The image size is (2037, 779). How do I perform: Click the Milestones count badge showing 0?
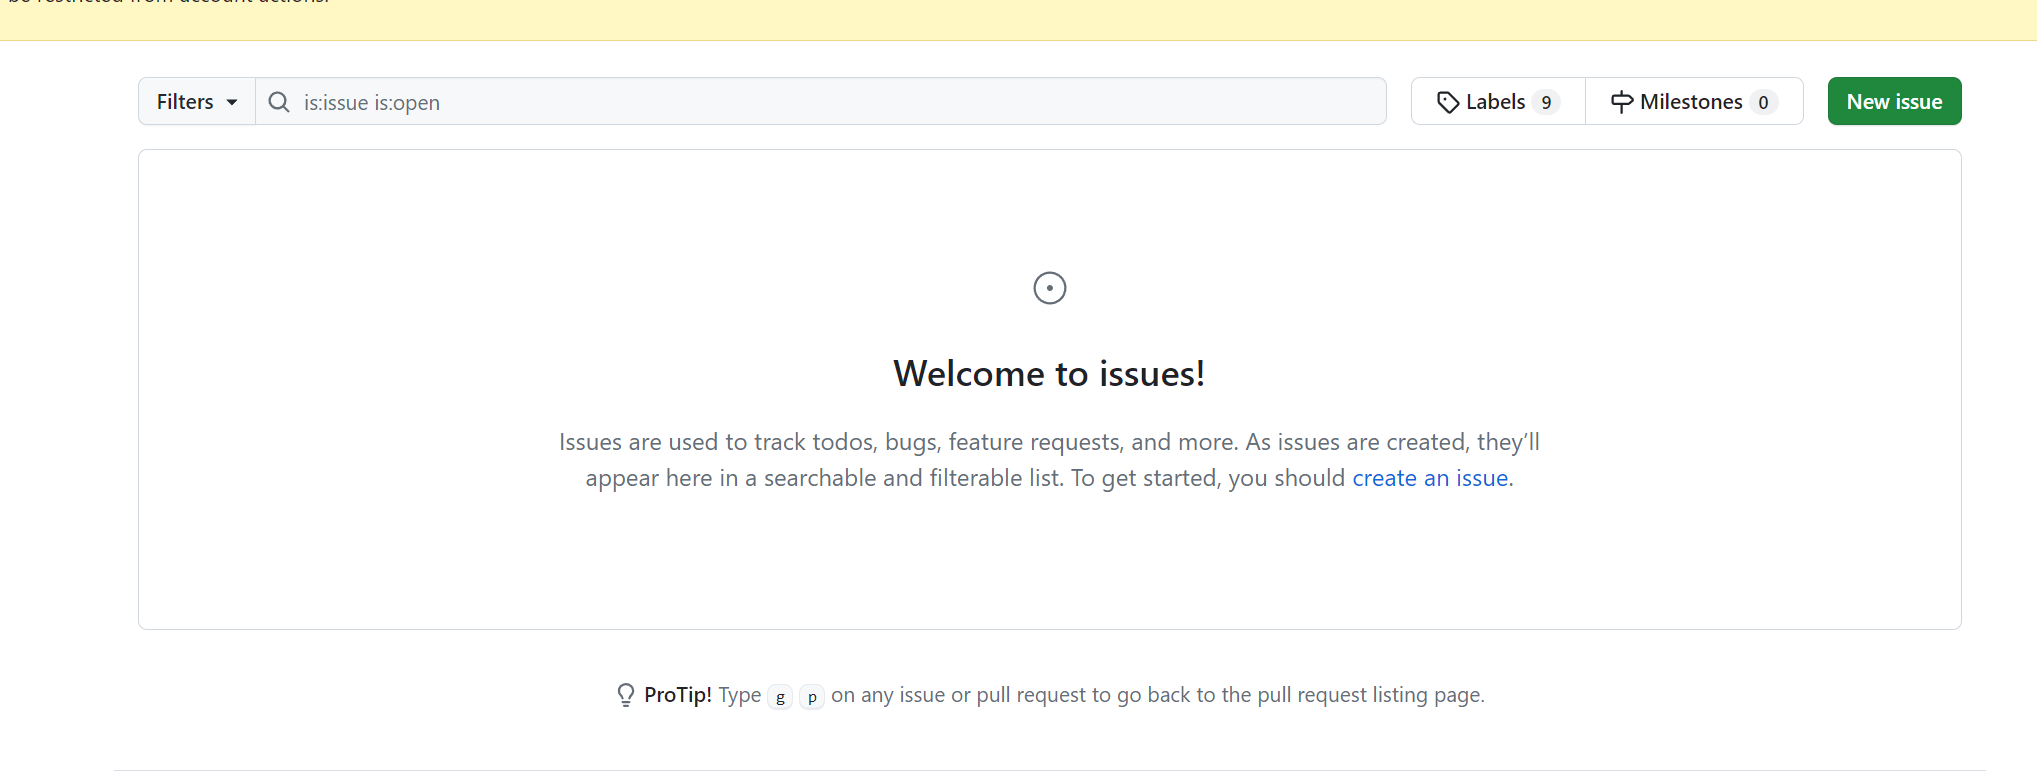click(x=1763, y=102)
